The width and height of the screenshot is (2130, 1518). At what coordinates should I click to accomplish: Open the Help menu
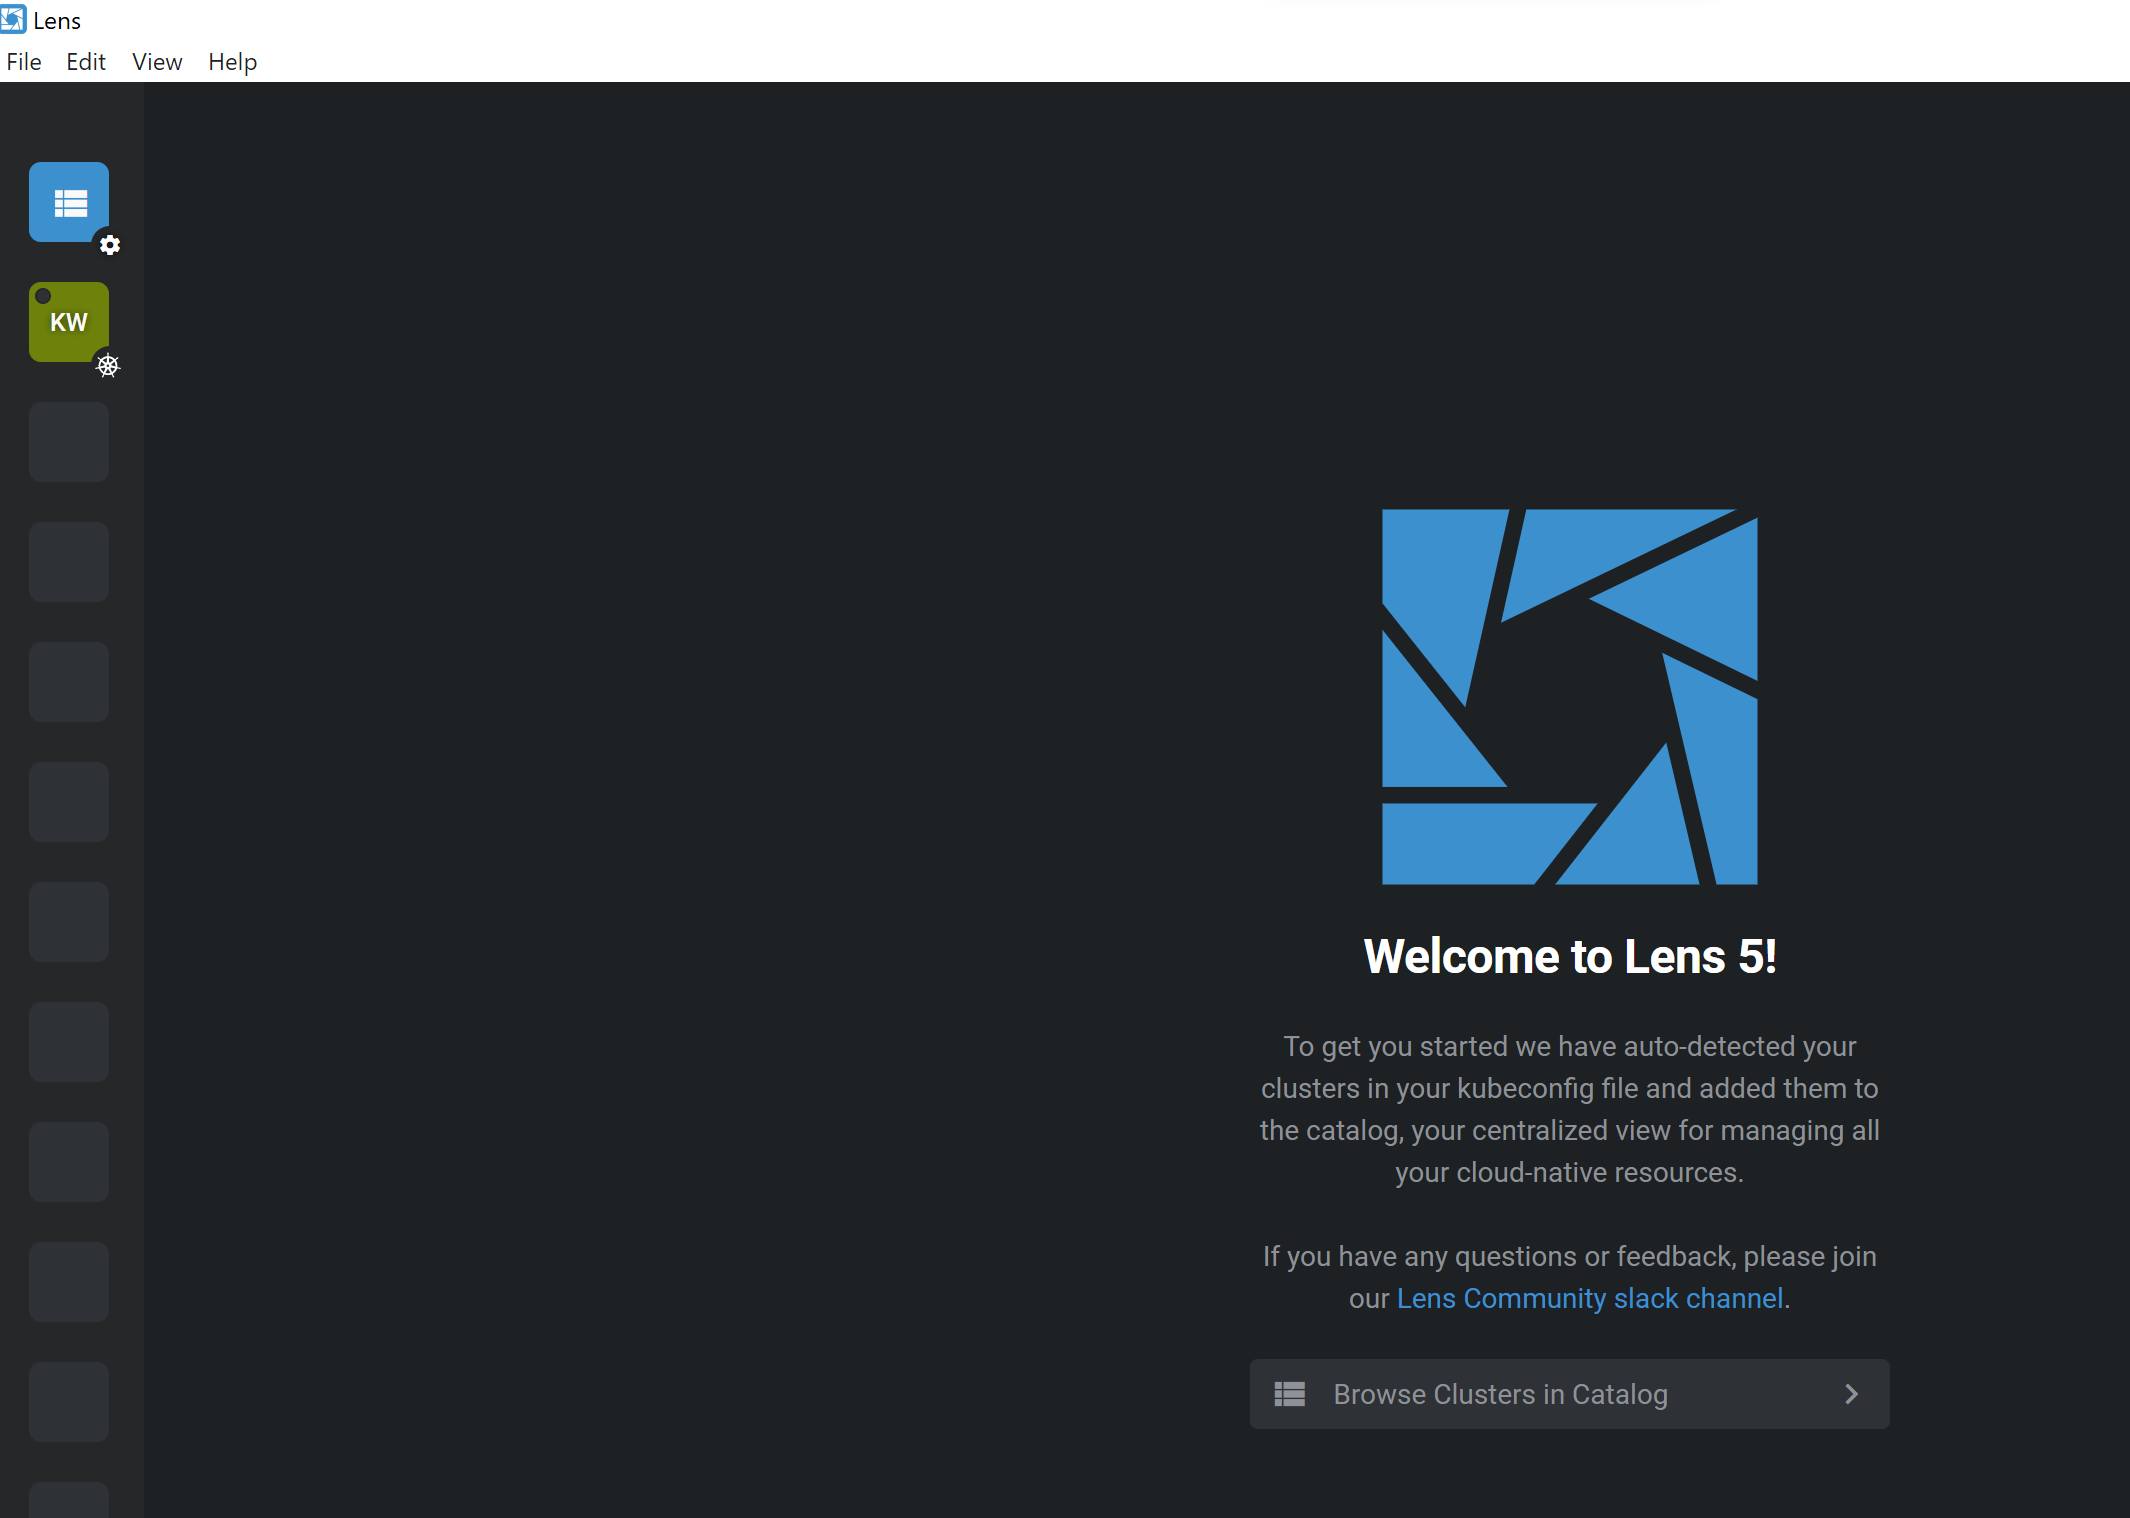[232, 62]
